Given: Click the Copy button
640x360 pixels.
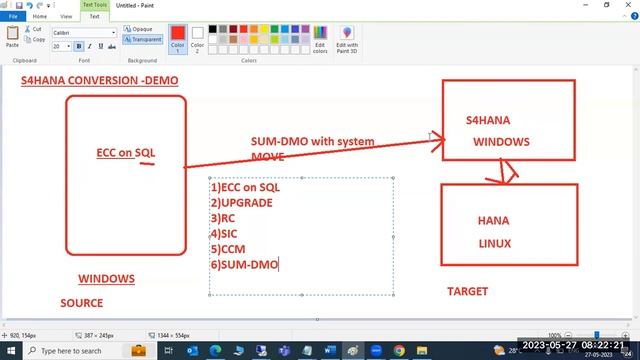Looking at the screenshot, I should point(35,40).
